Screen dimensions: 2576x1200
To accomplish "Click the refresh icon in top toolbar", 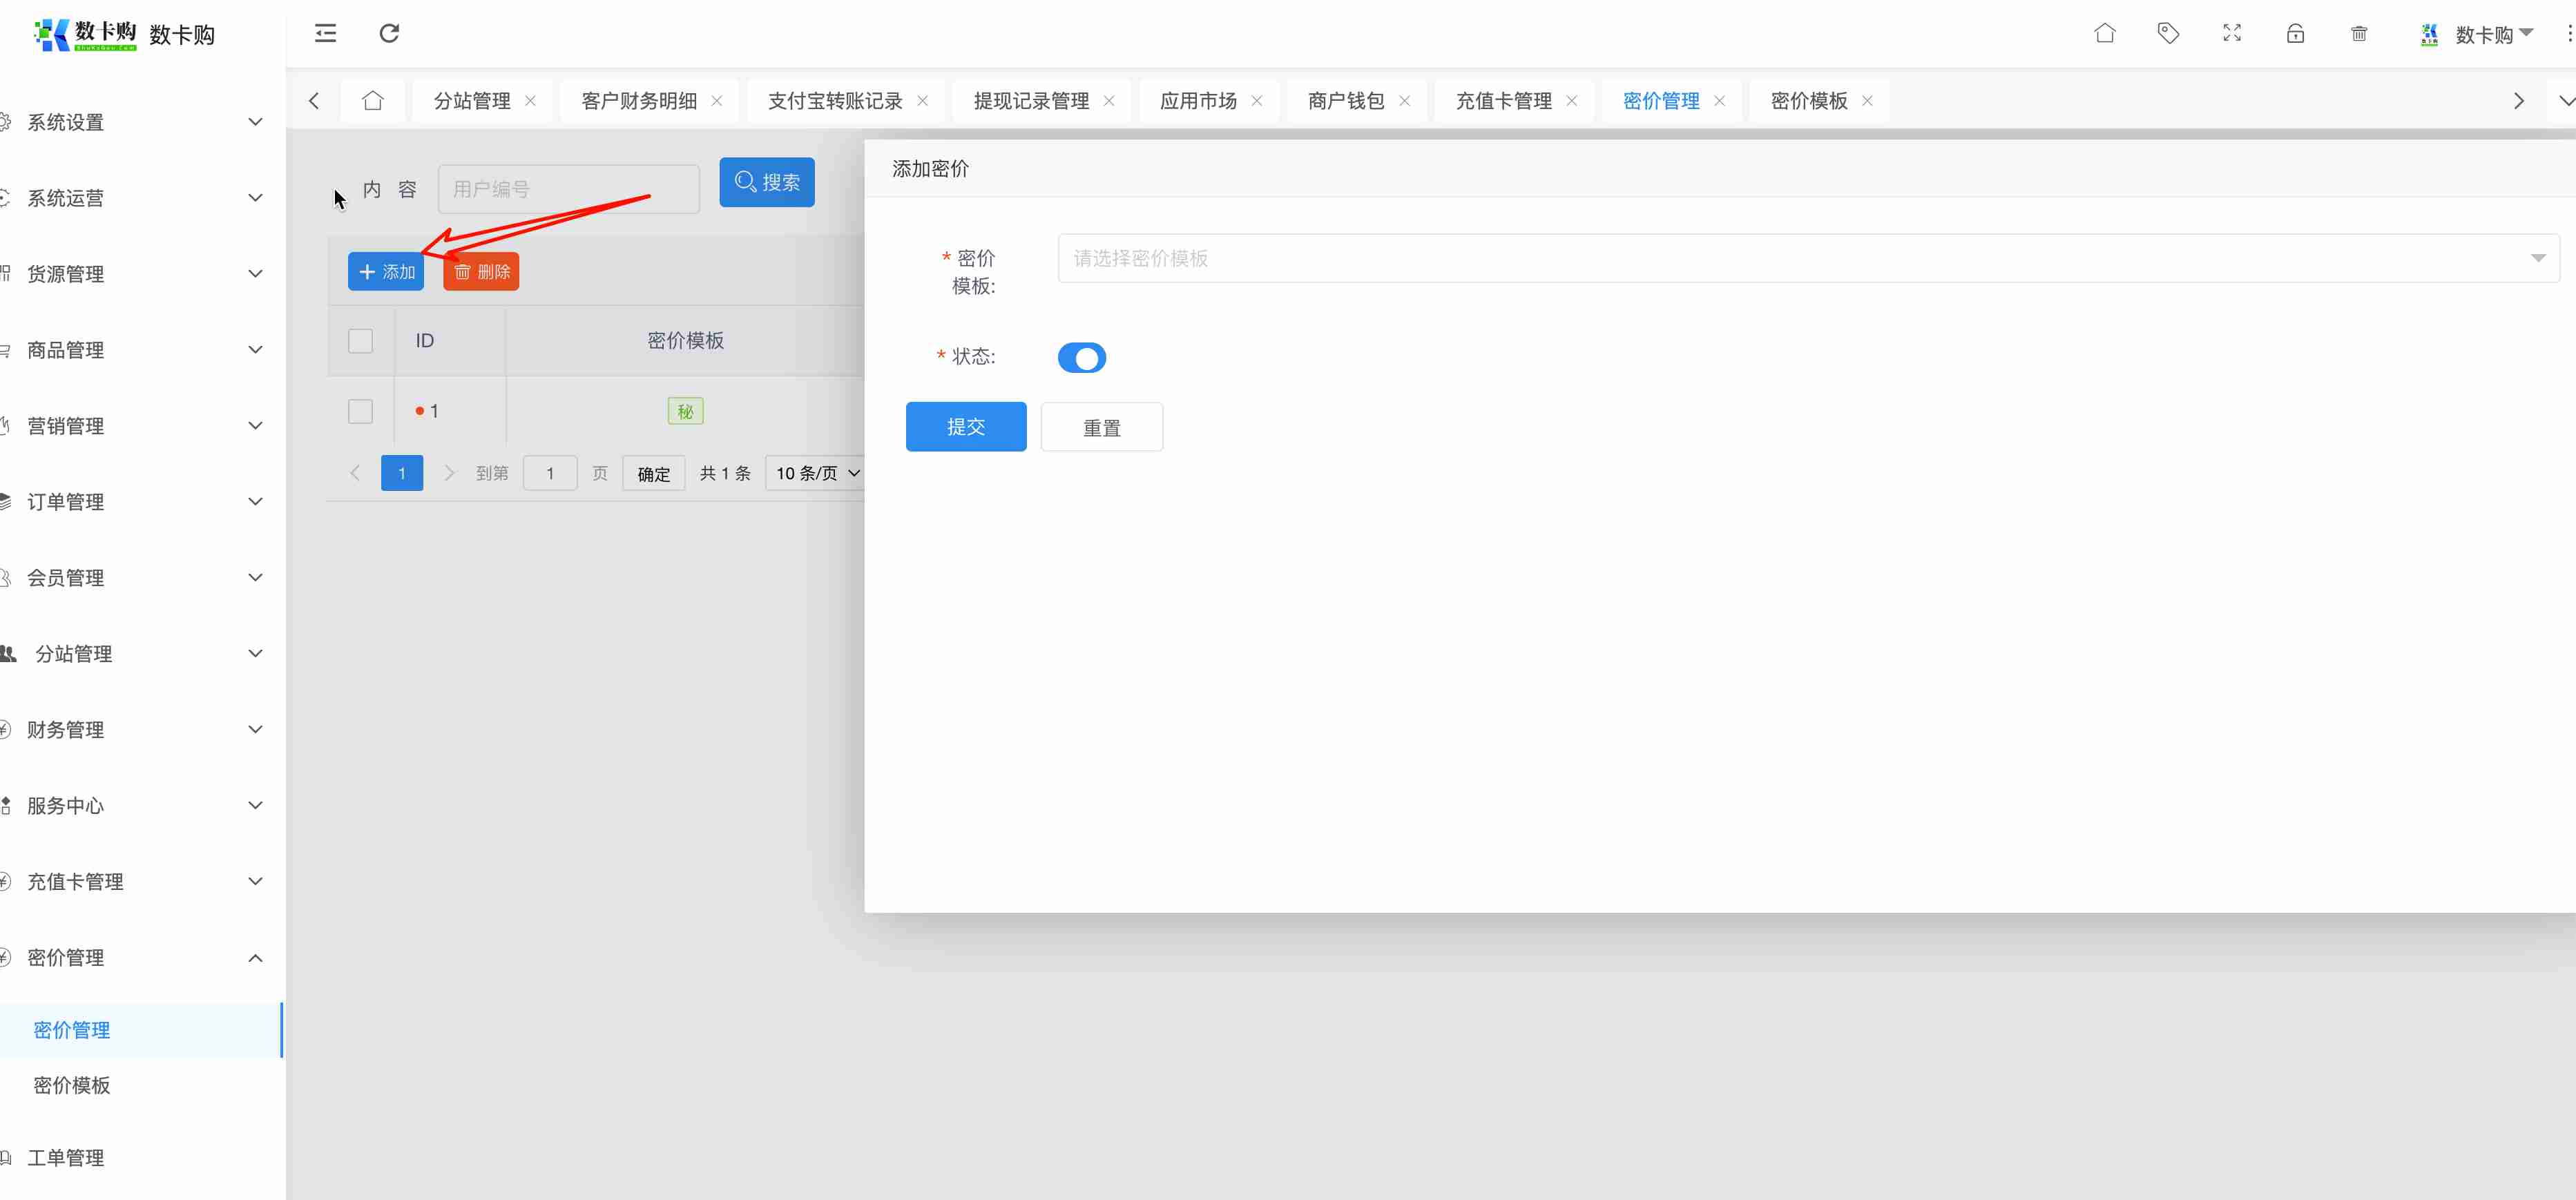I will (389, 33).
